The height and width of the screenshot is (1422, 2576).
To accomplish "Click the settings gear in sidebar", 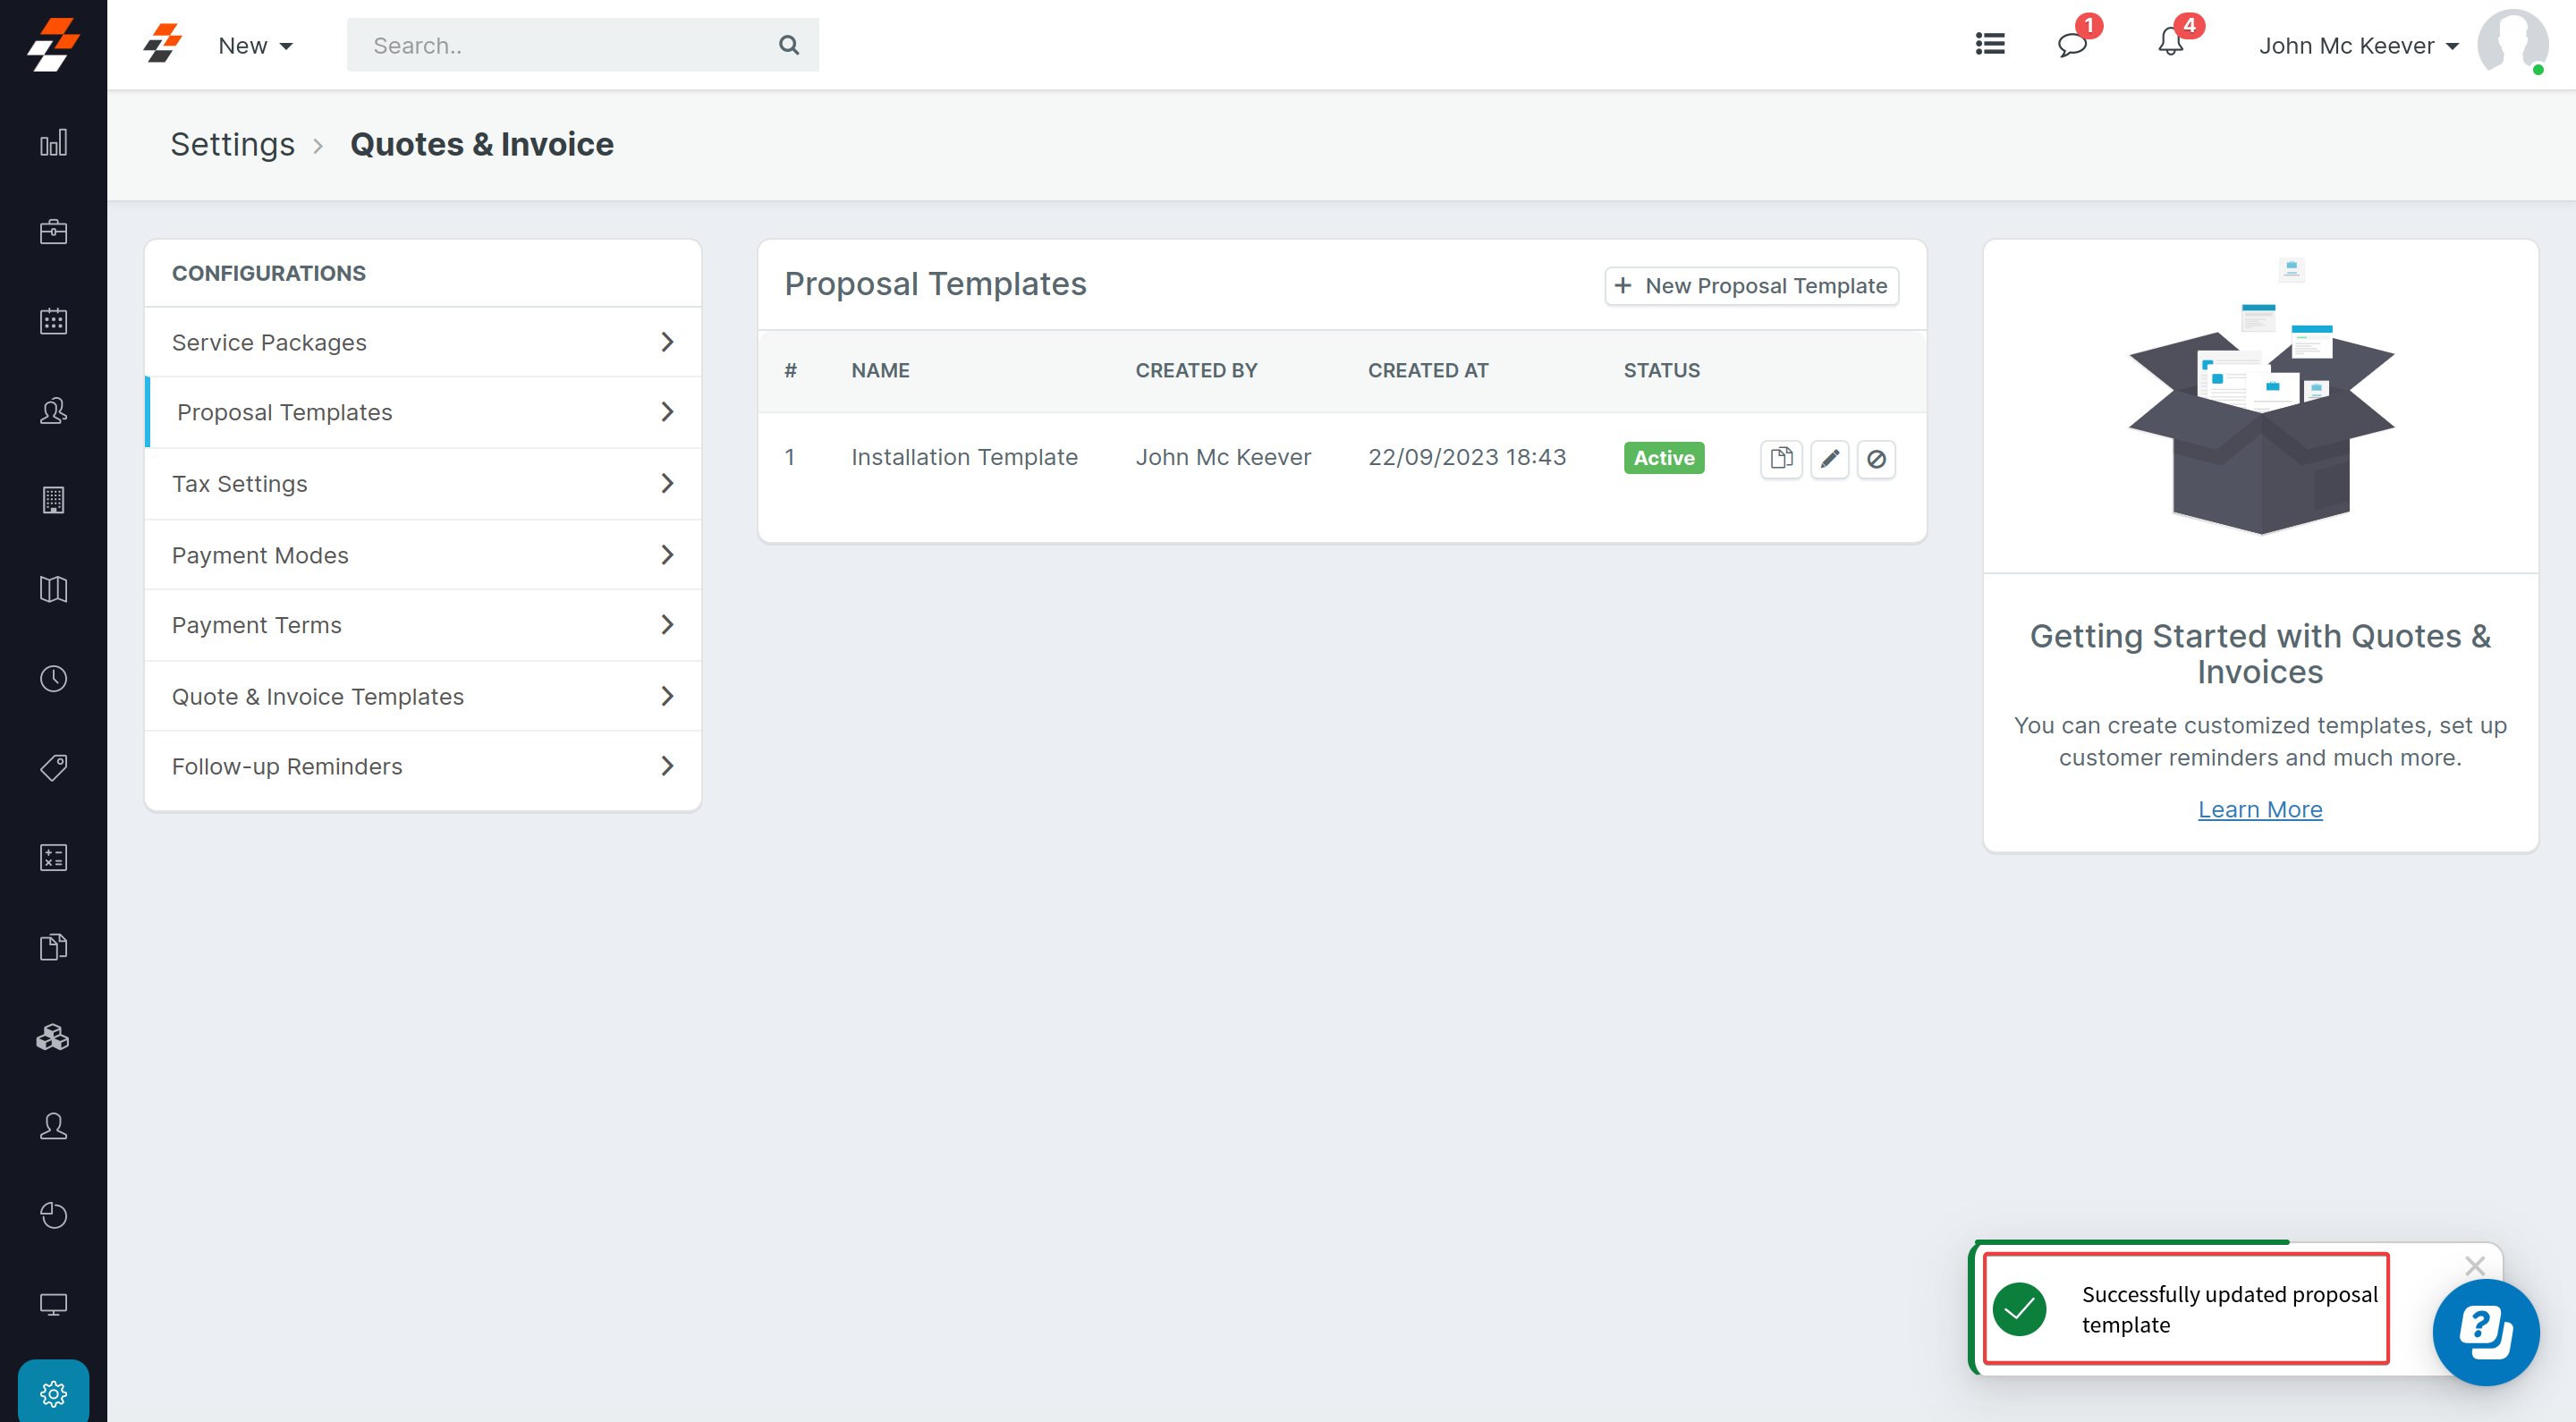I will [x=53, y=1392].
